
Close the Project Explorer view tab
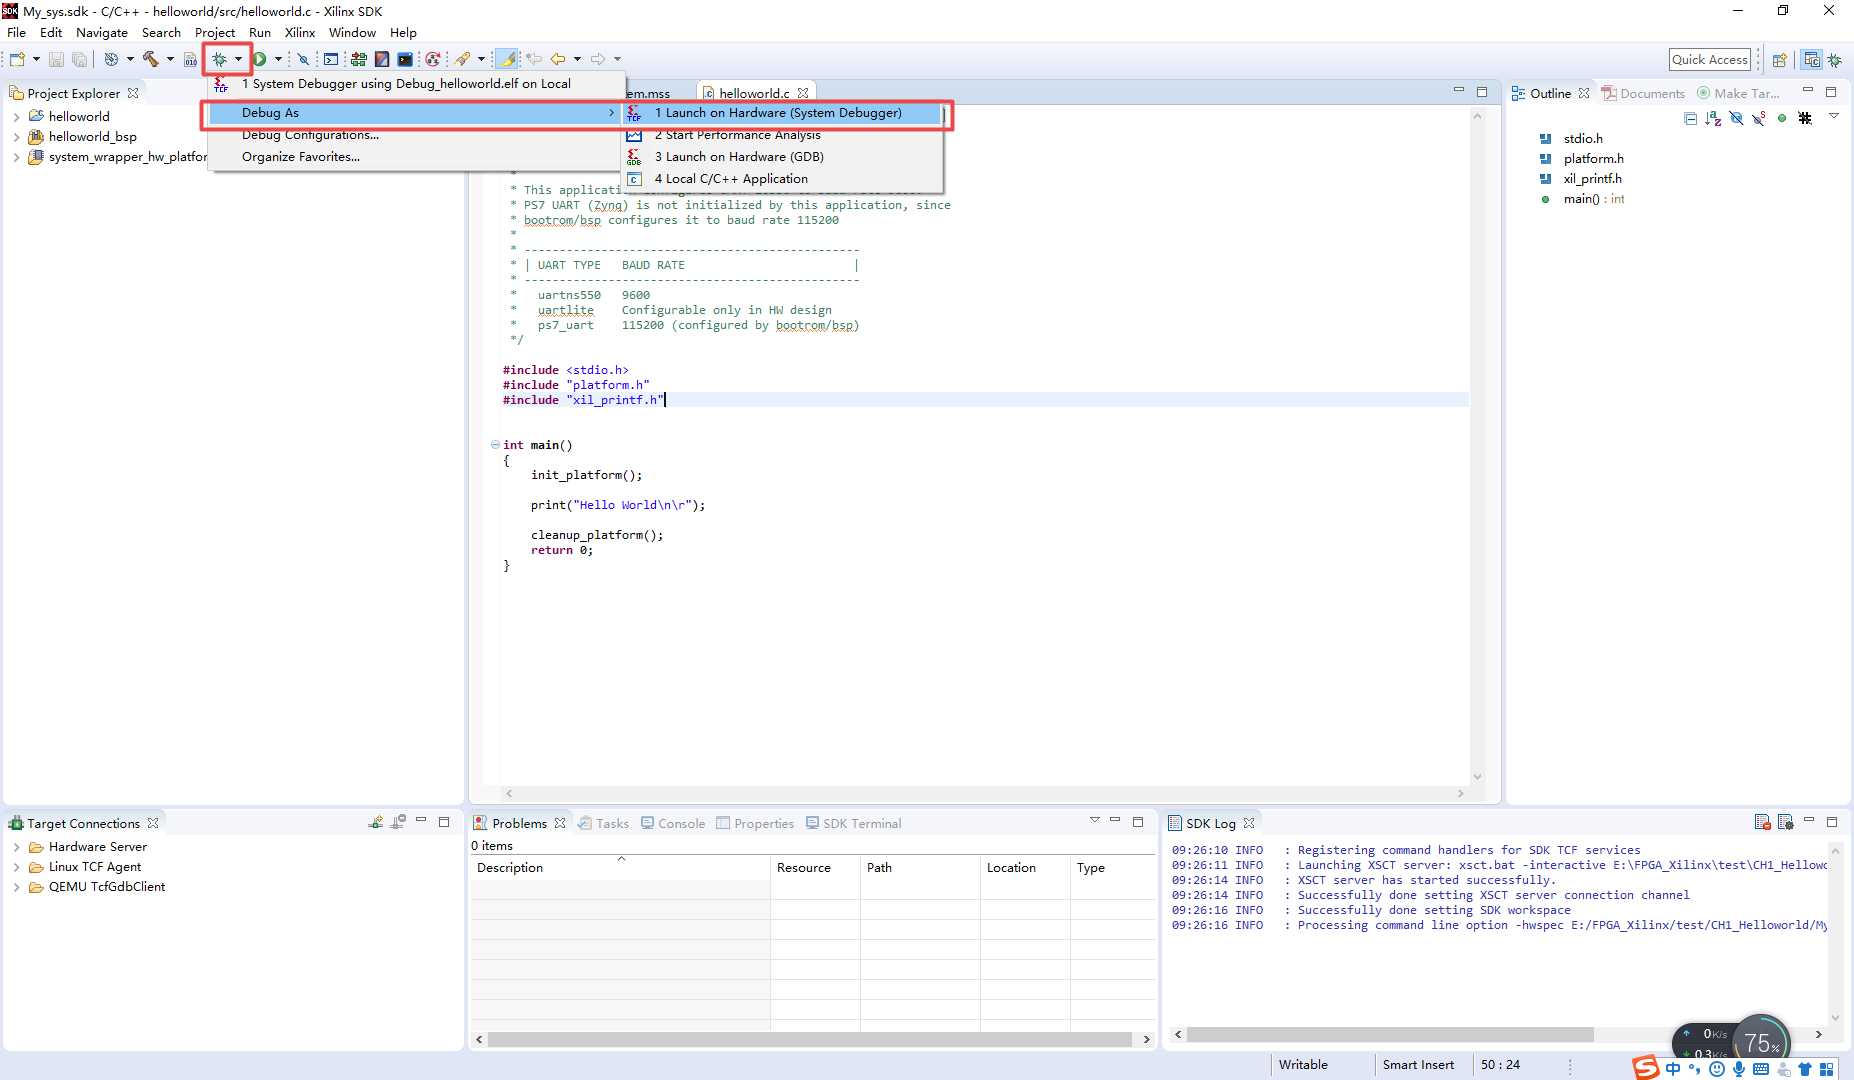point(134,93)
